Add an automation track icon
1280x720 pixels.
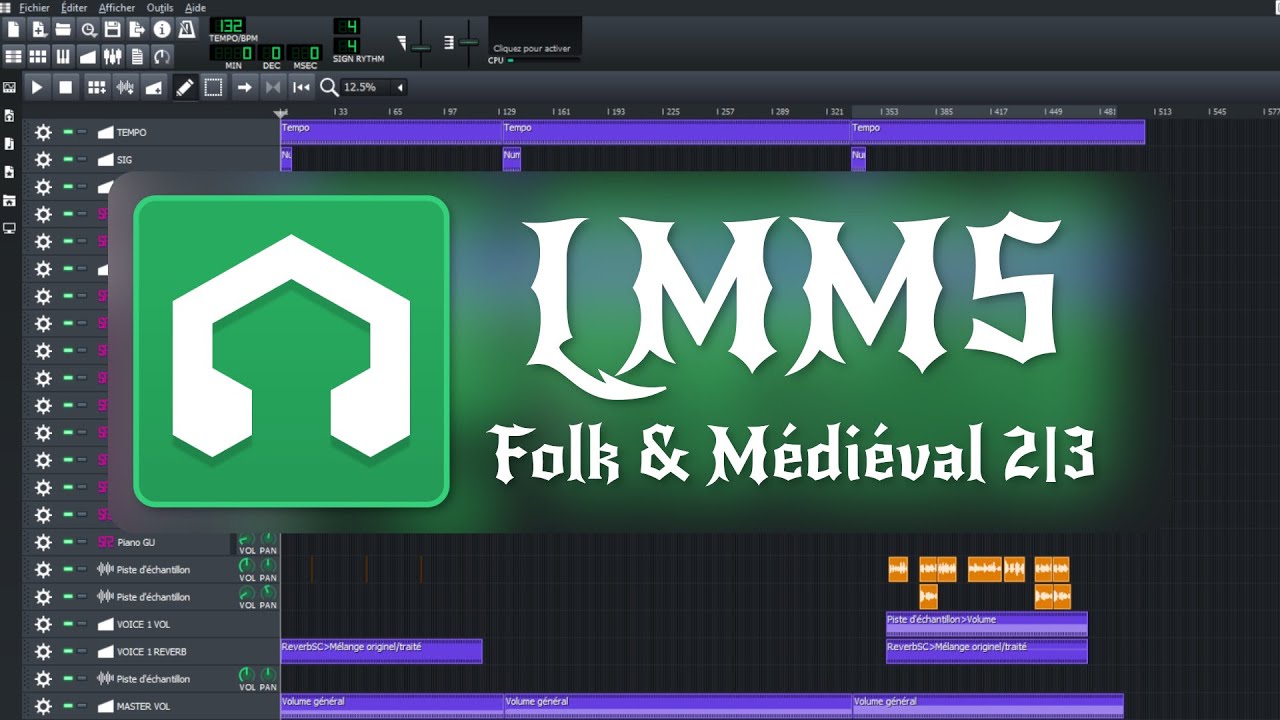tap(153, 87)
